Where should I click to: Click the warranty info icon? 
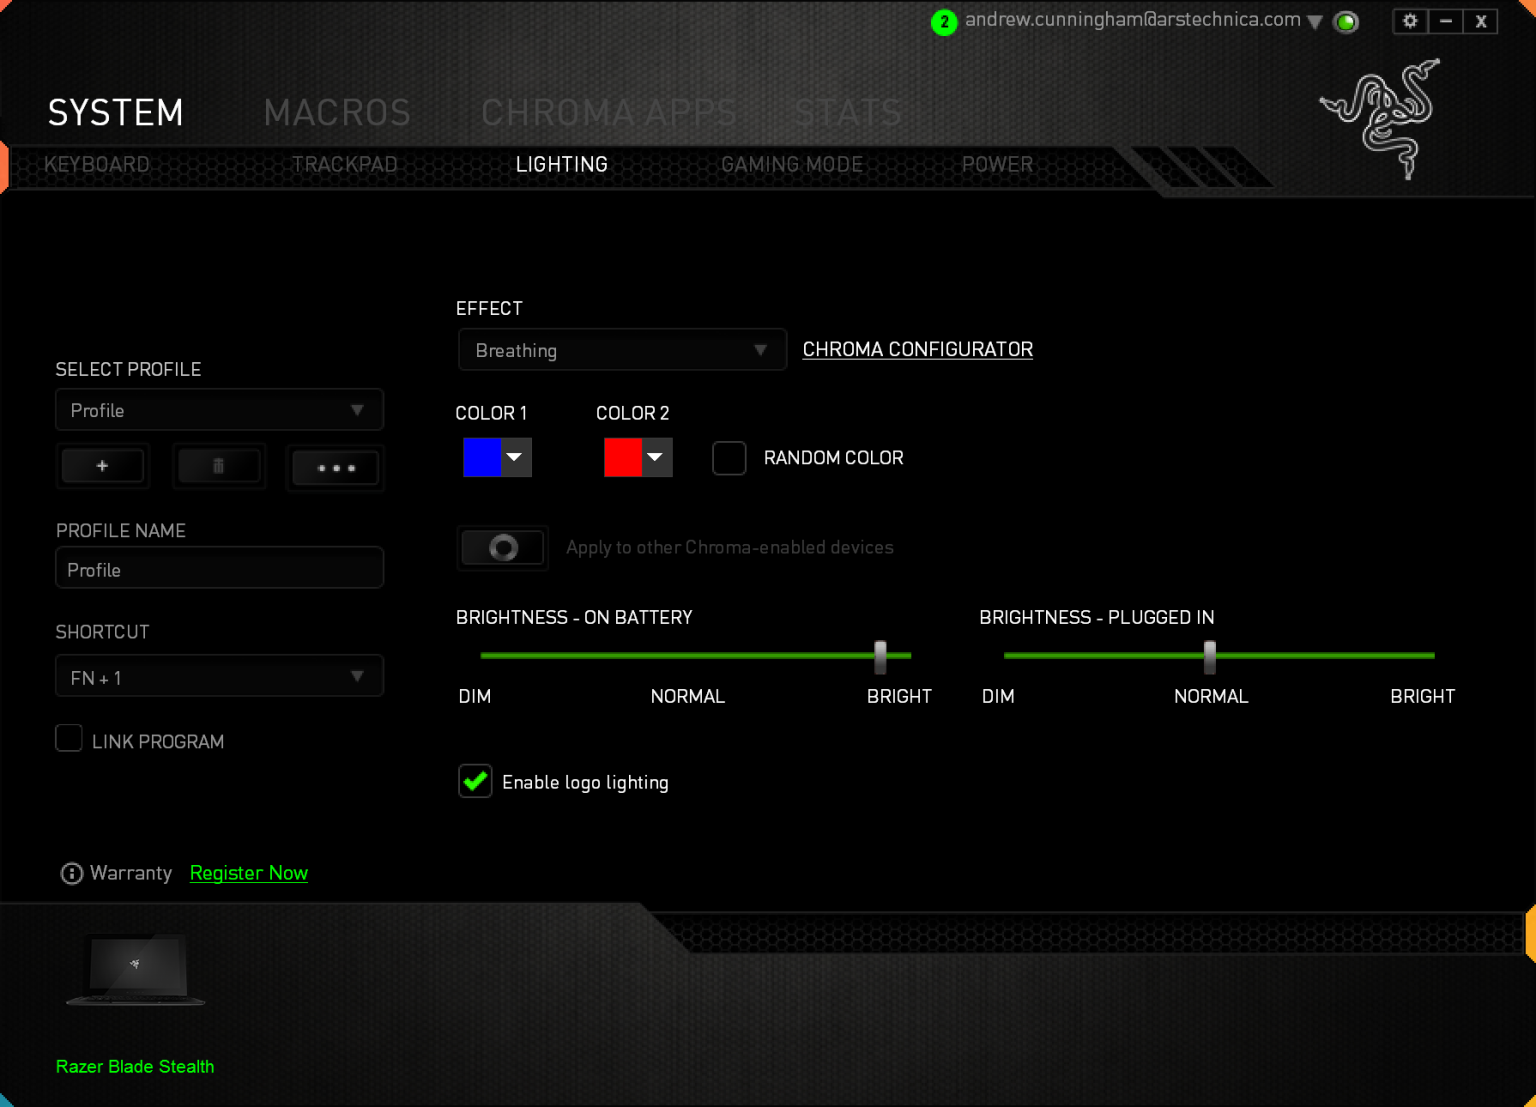pyautogui.click(x=72, y=873)
